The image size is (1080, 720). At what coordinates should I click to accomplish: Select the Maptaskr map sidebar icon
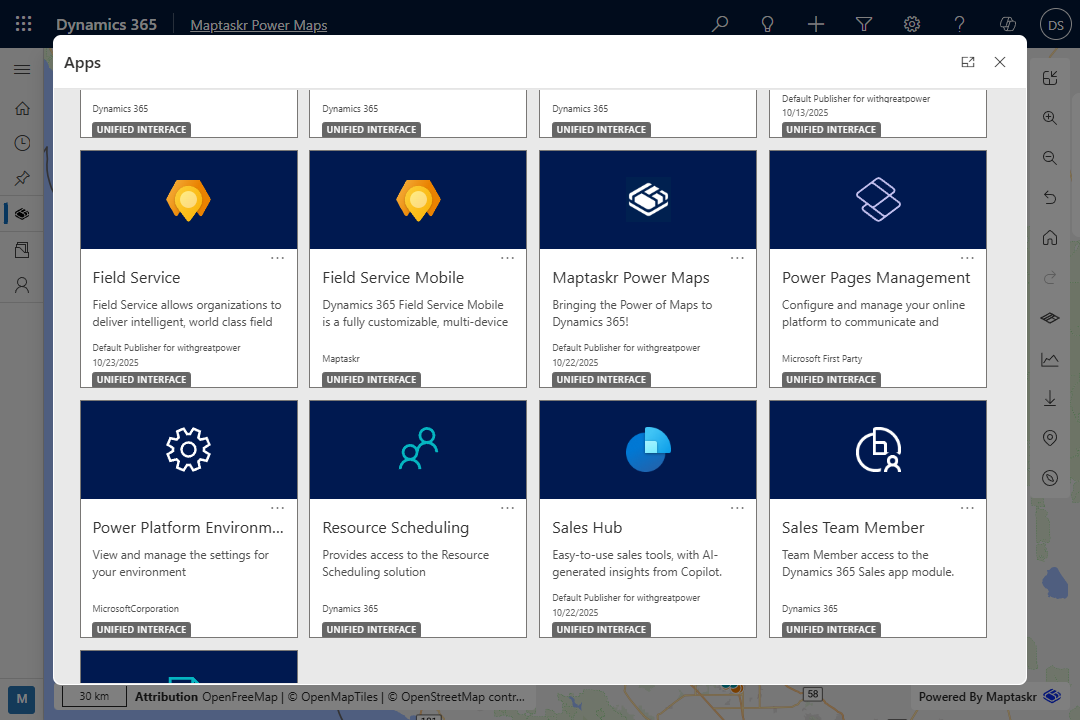pos(22,214)
